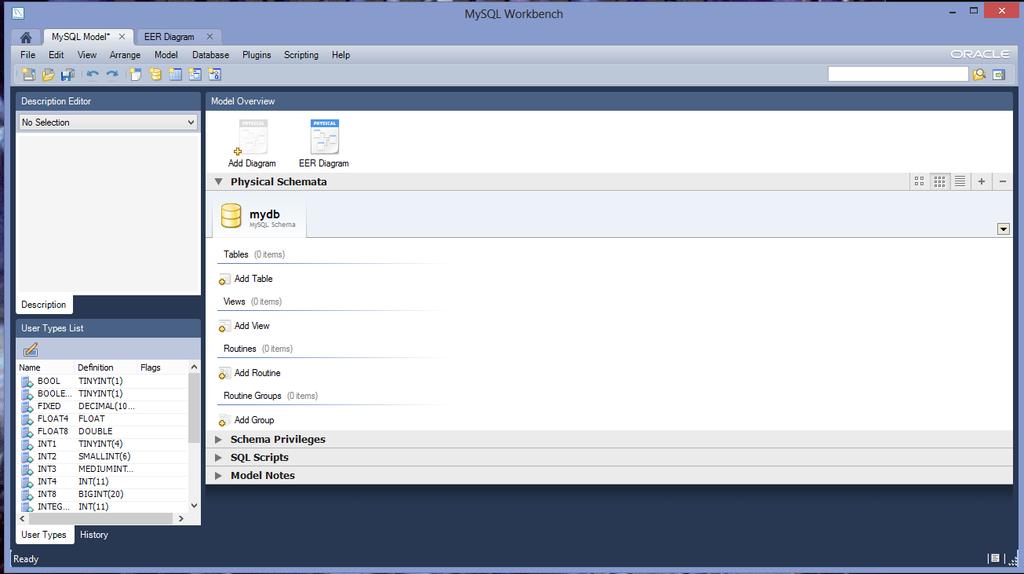Open the Scripting menu
The width and height of the screenshot is (1024, 574).
tap(301, 55)
